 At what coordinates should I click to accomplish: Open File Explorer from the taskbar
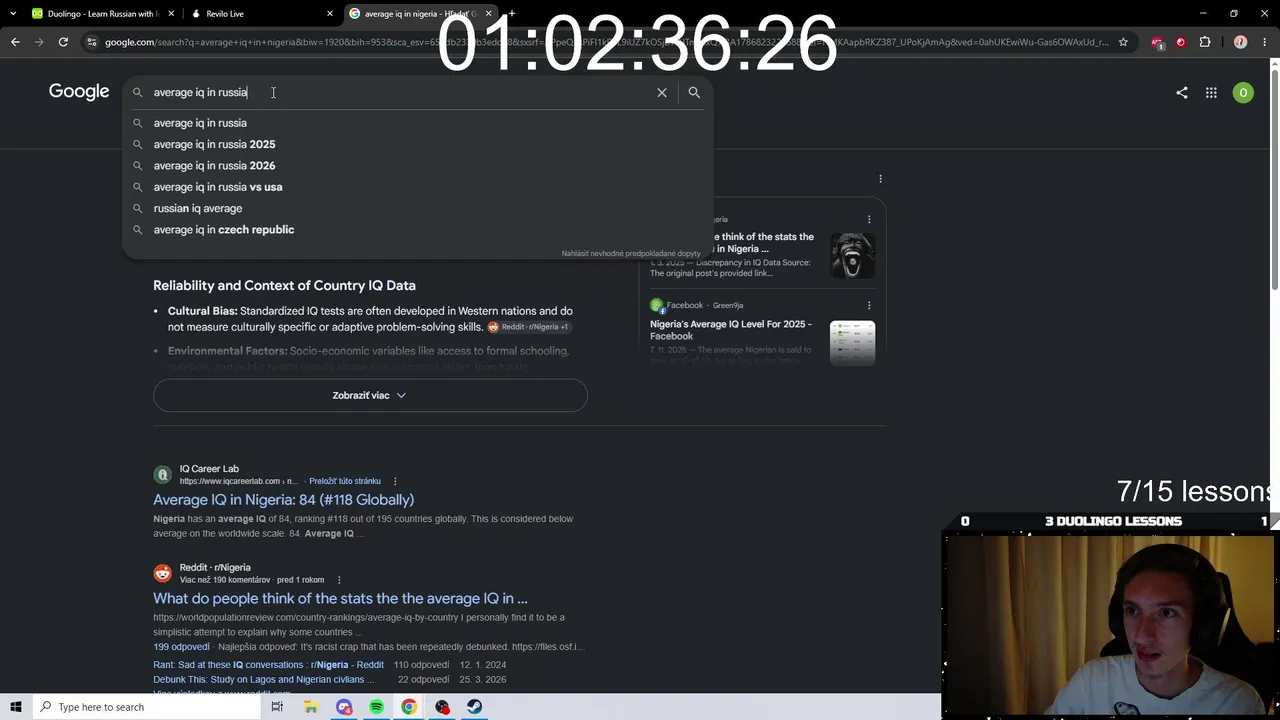pyautogui.click(x=311, y=707)
